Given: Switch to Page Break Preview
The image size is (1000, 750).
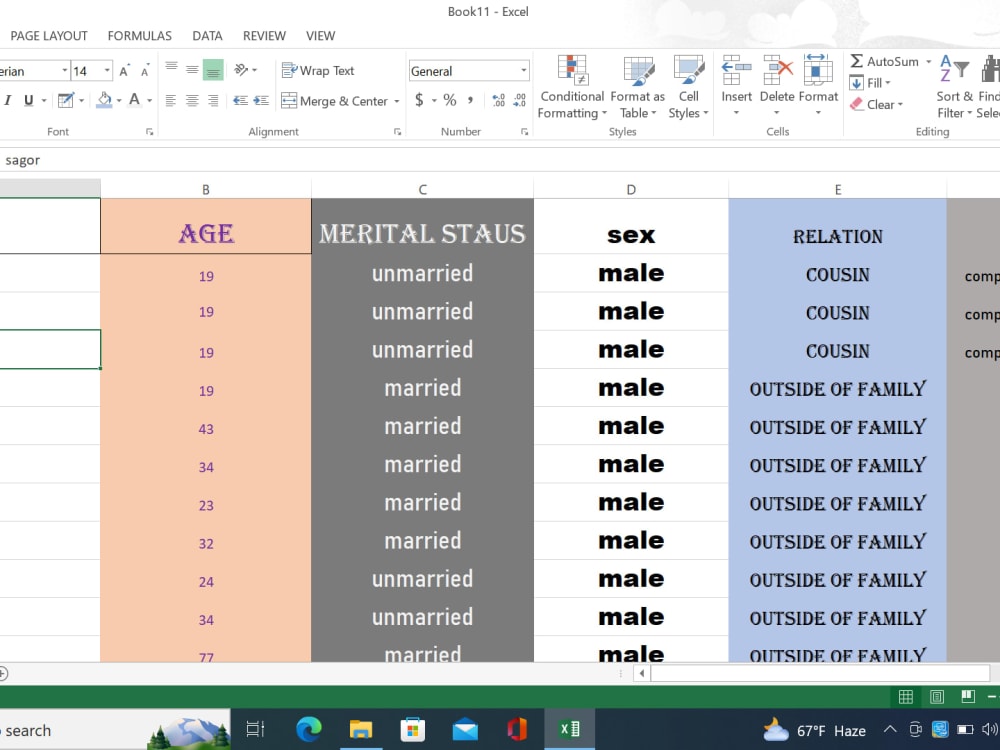Looking at the screenshot, I should click(x=968, y=697).
